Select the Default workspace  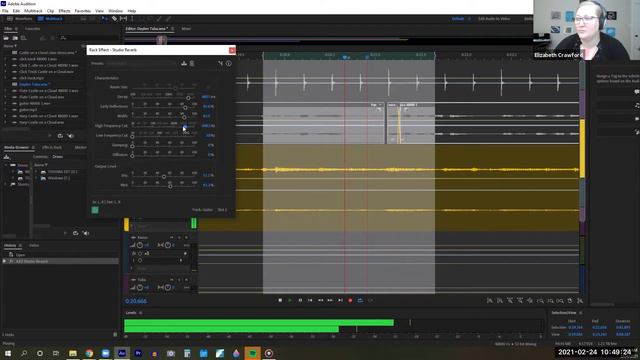(458, 19)
